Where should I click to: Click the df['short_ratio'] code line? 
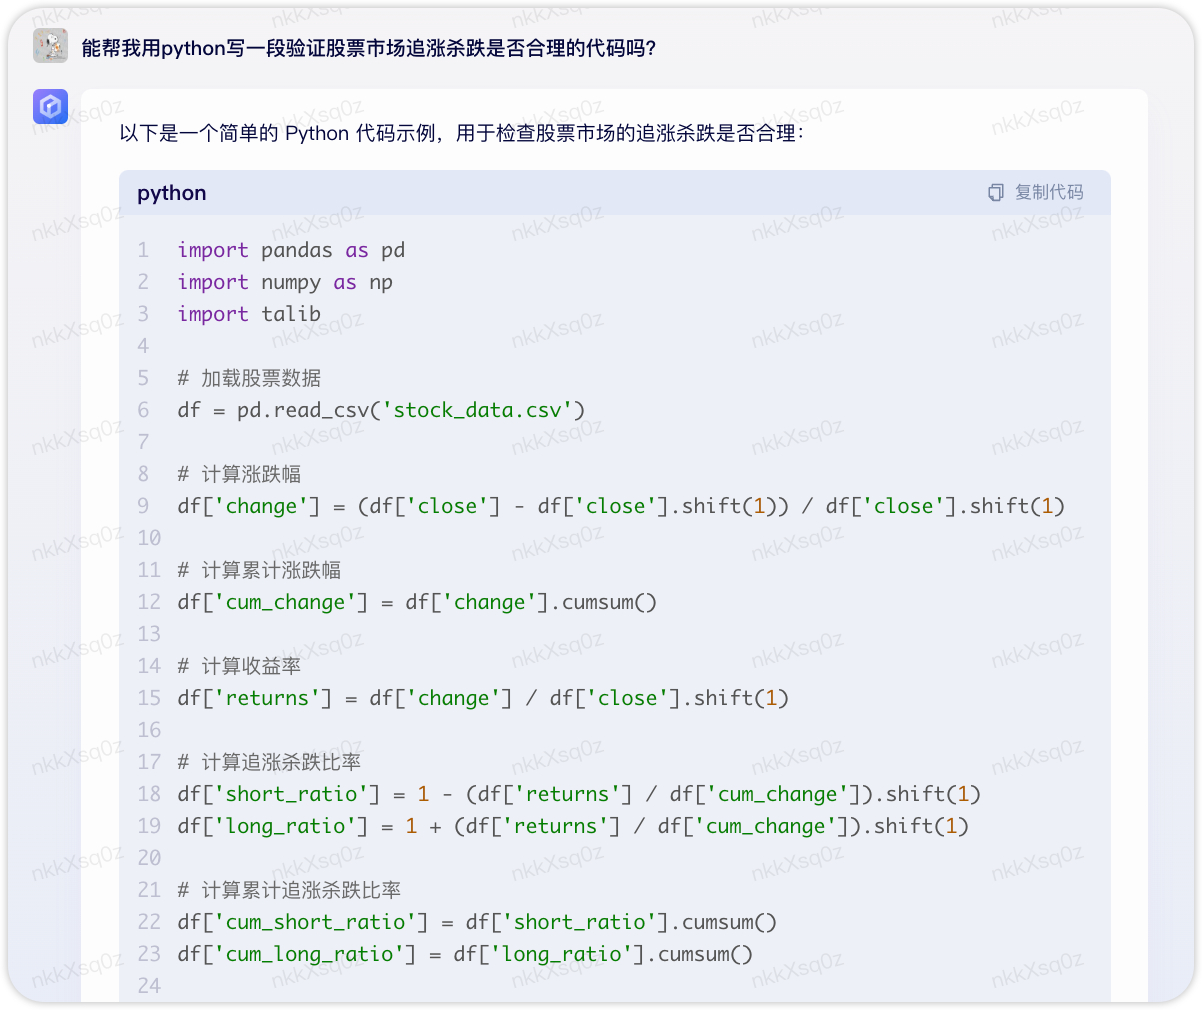point(579,794)
